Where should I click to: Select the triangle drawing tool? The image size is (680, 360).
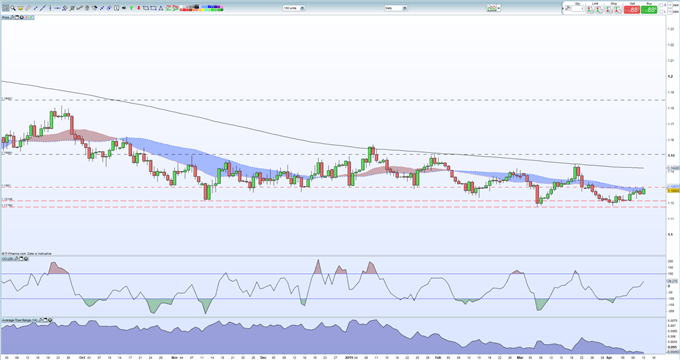pos(161,8)
